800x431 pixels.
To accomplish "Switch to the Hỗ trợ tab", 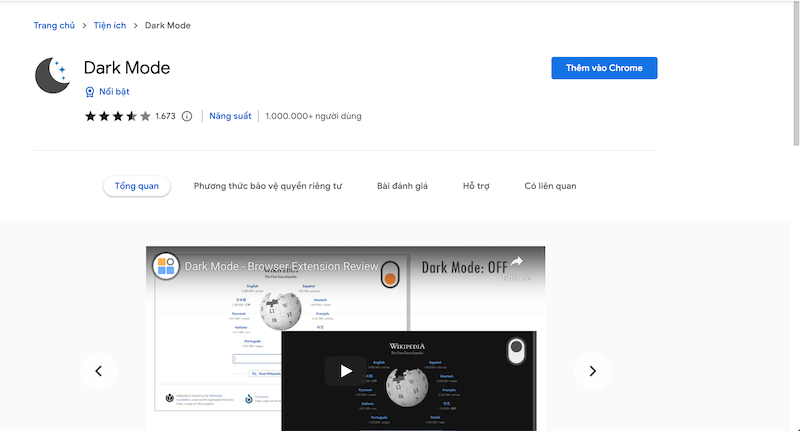I will [x=476, y=186].
